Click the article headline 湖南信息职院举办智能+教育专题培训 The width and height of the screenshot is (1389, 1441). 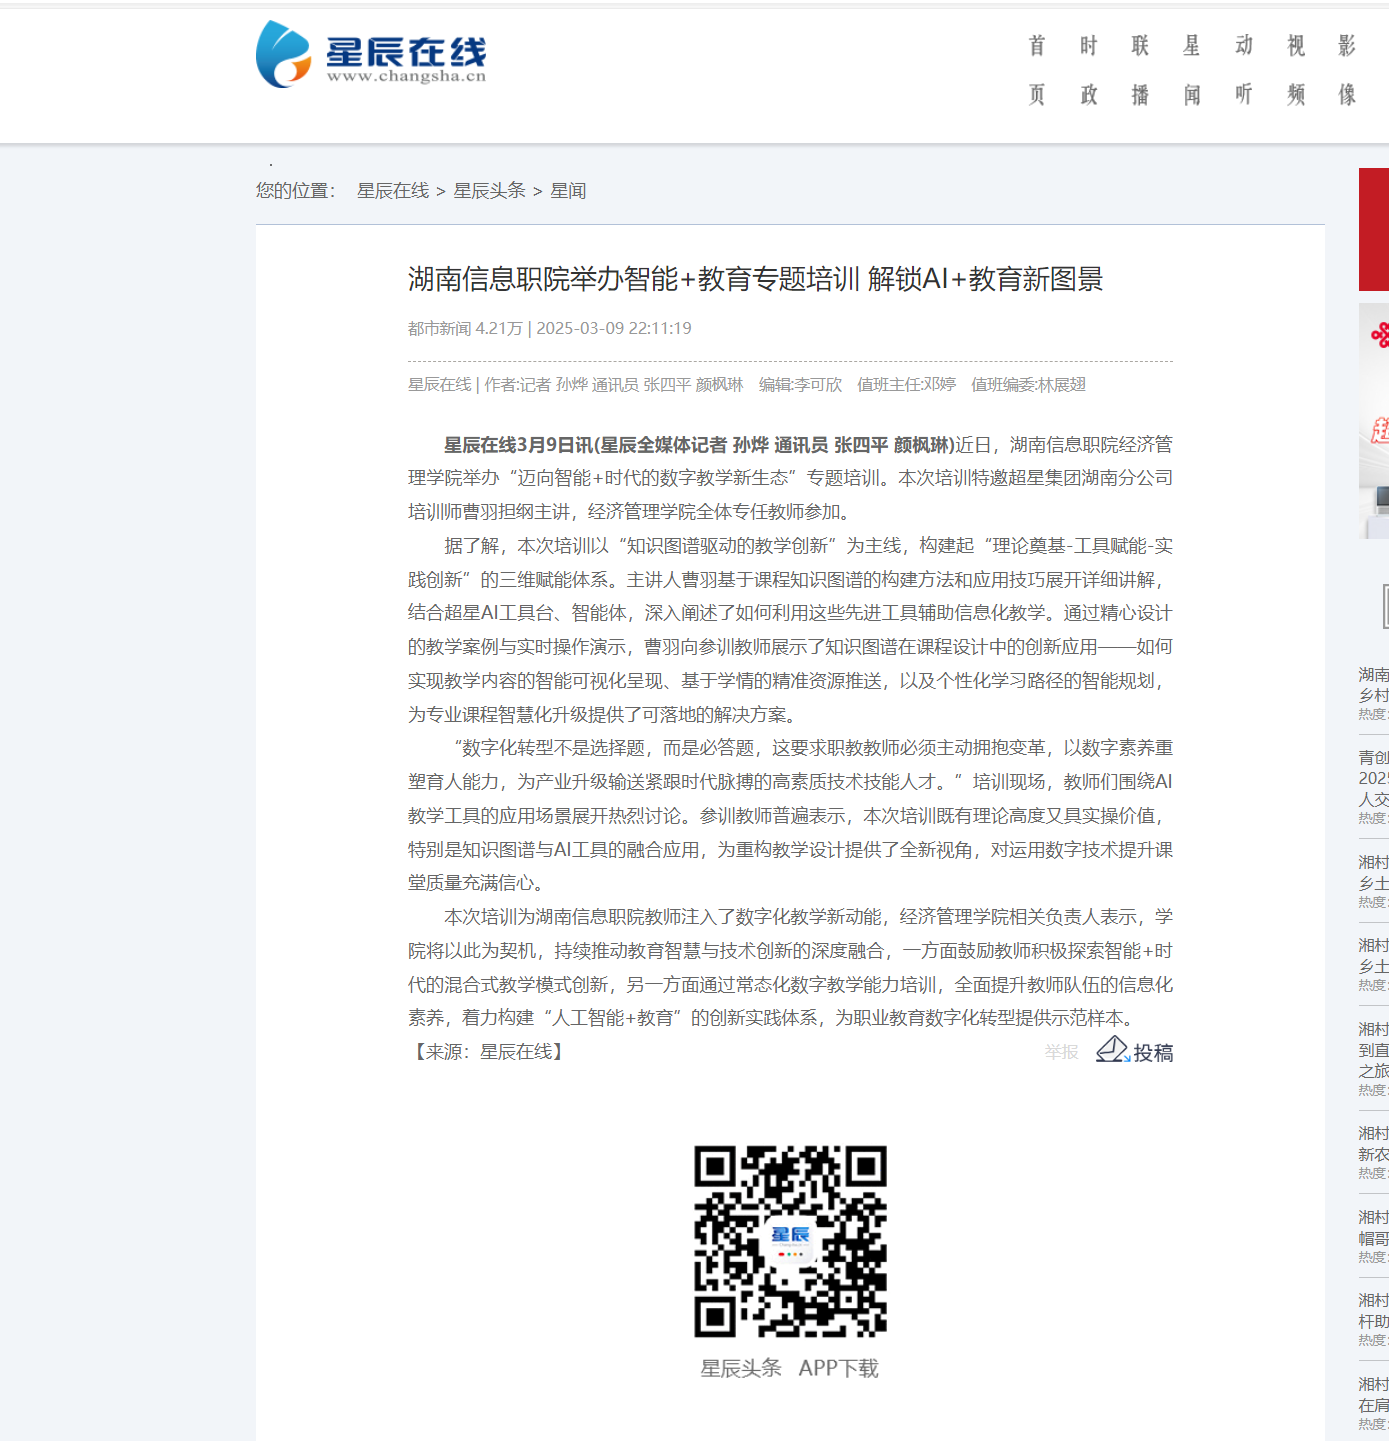[x=755, y=279]
